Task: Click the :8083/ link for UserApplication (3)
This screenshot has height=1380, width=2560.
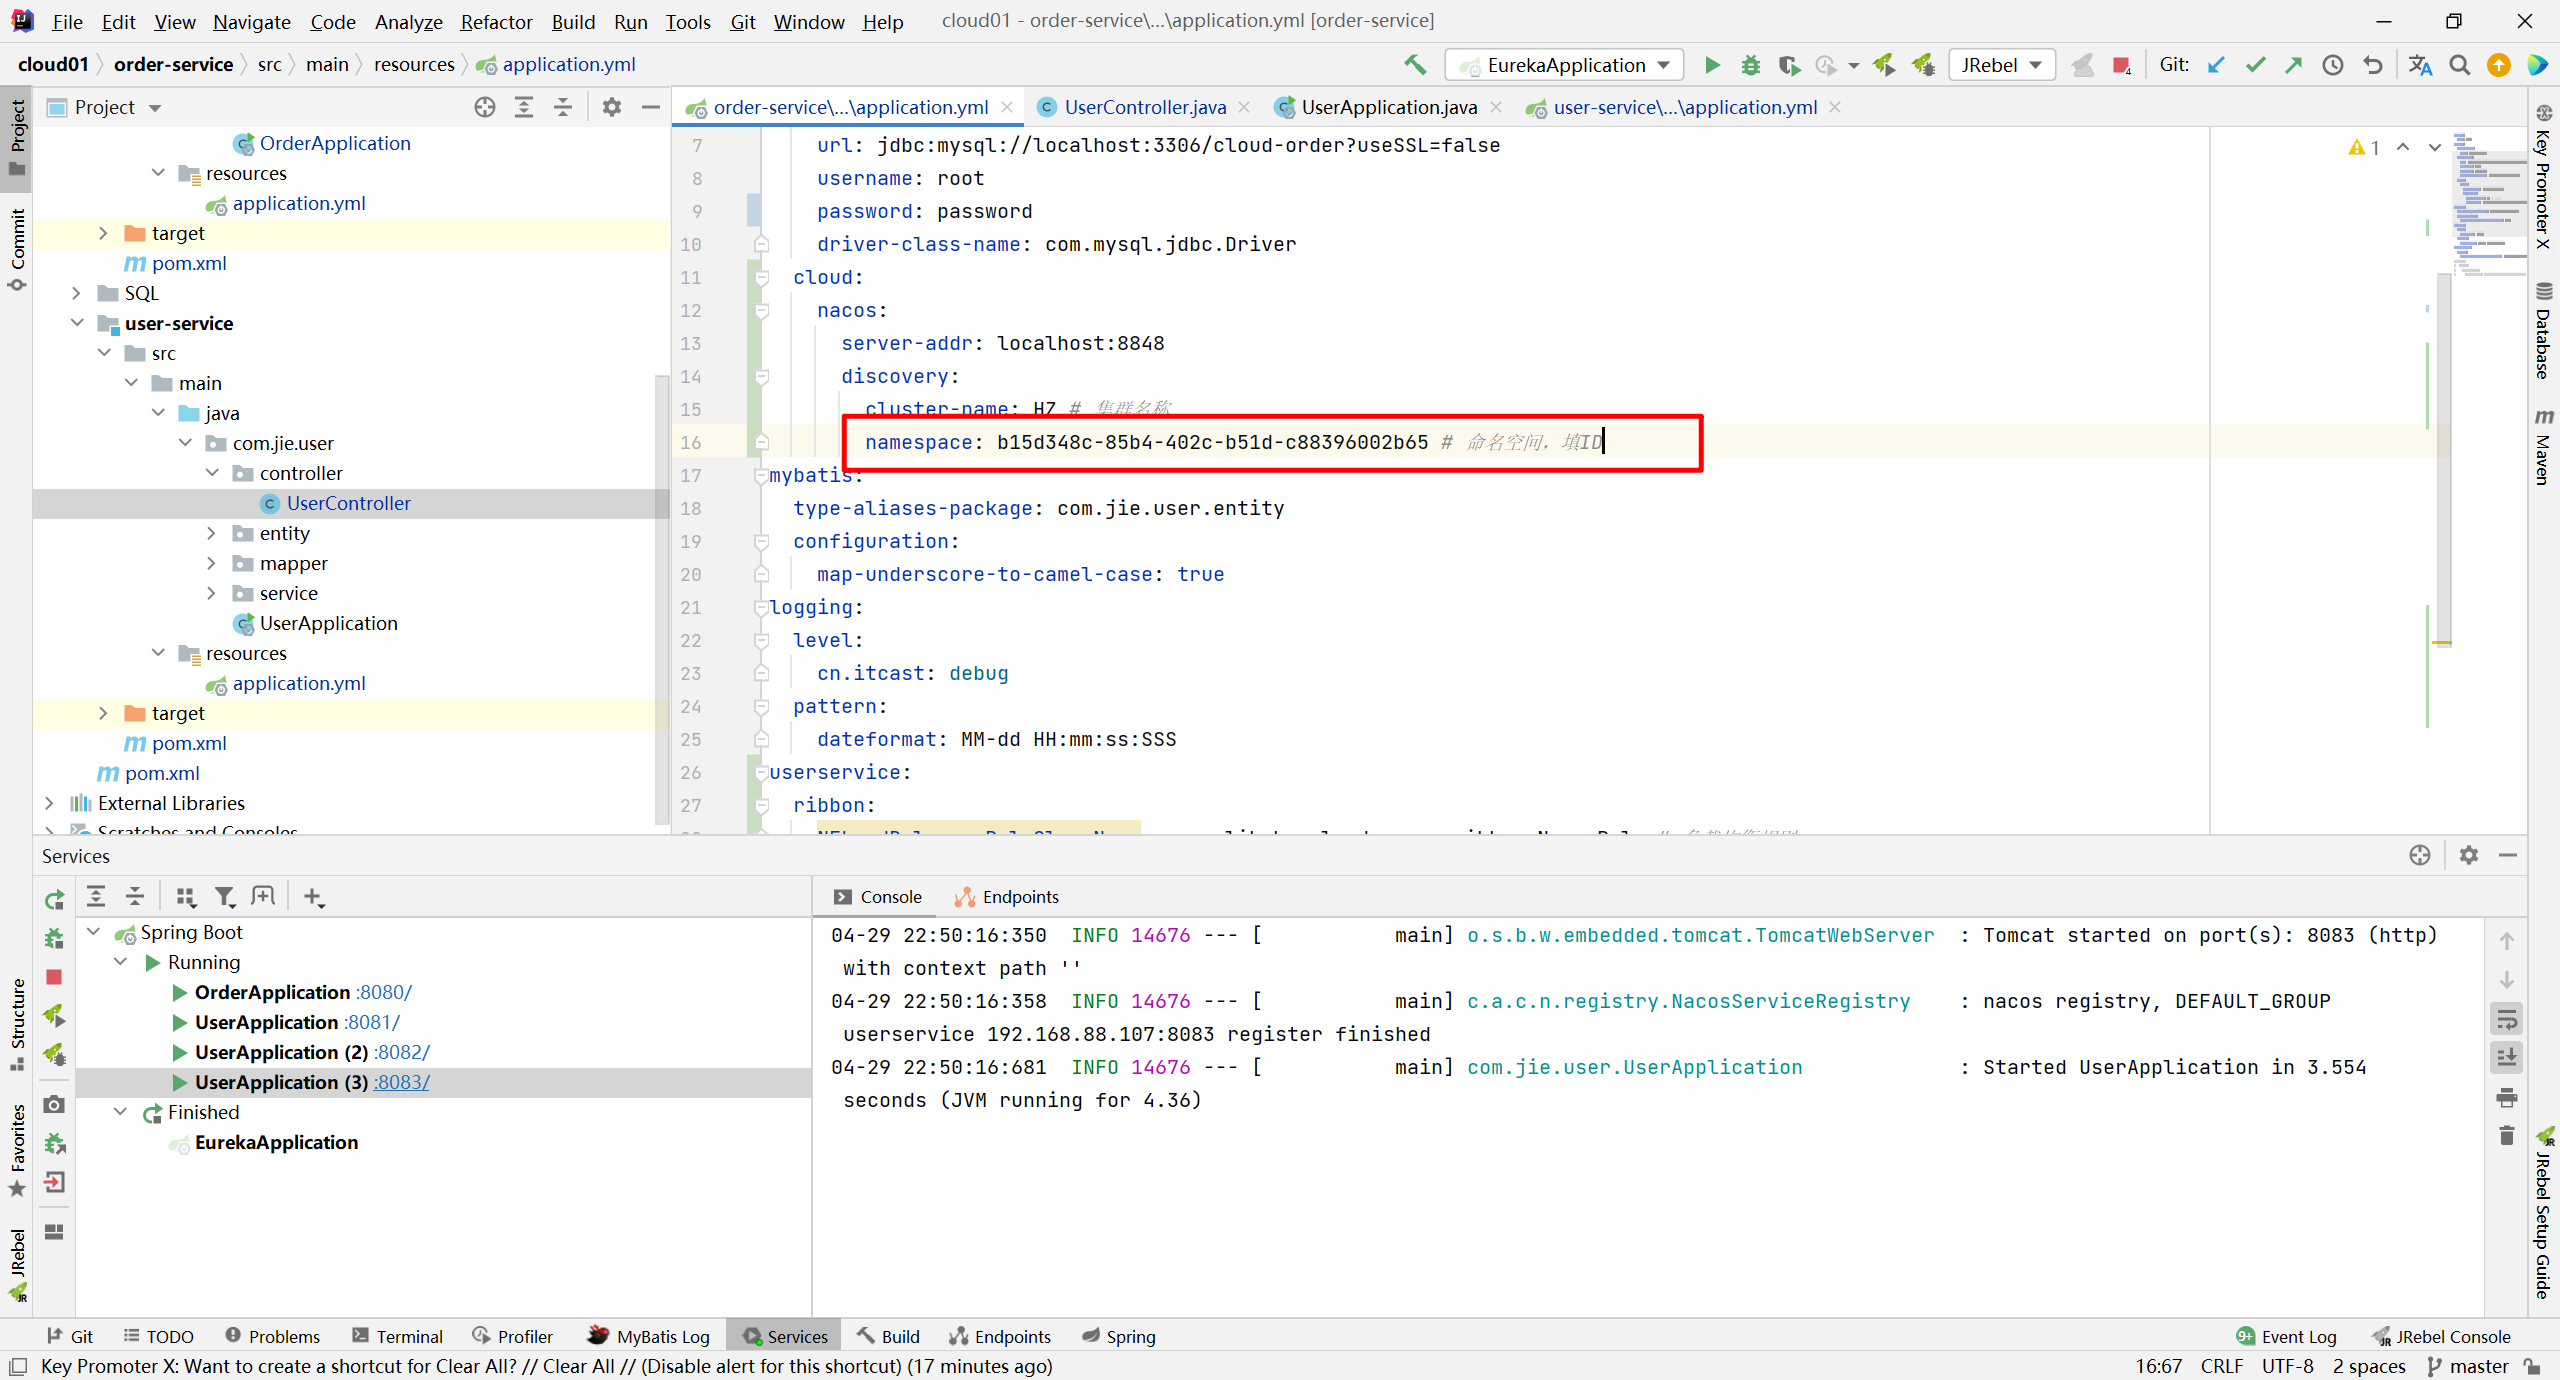Action: [401, 1082]
